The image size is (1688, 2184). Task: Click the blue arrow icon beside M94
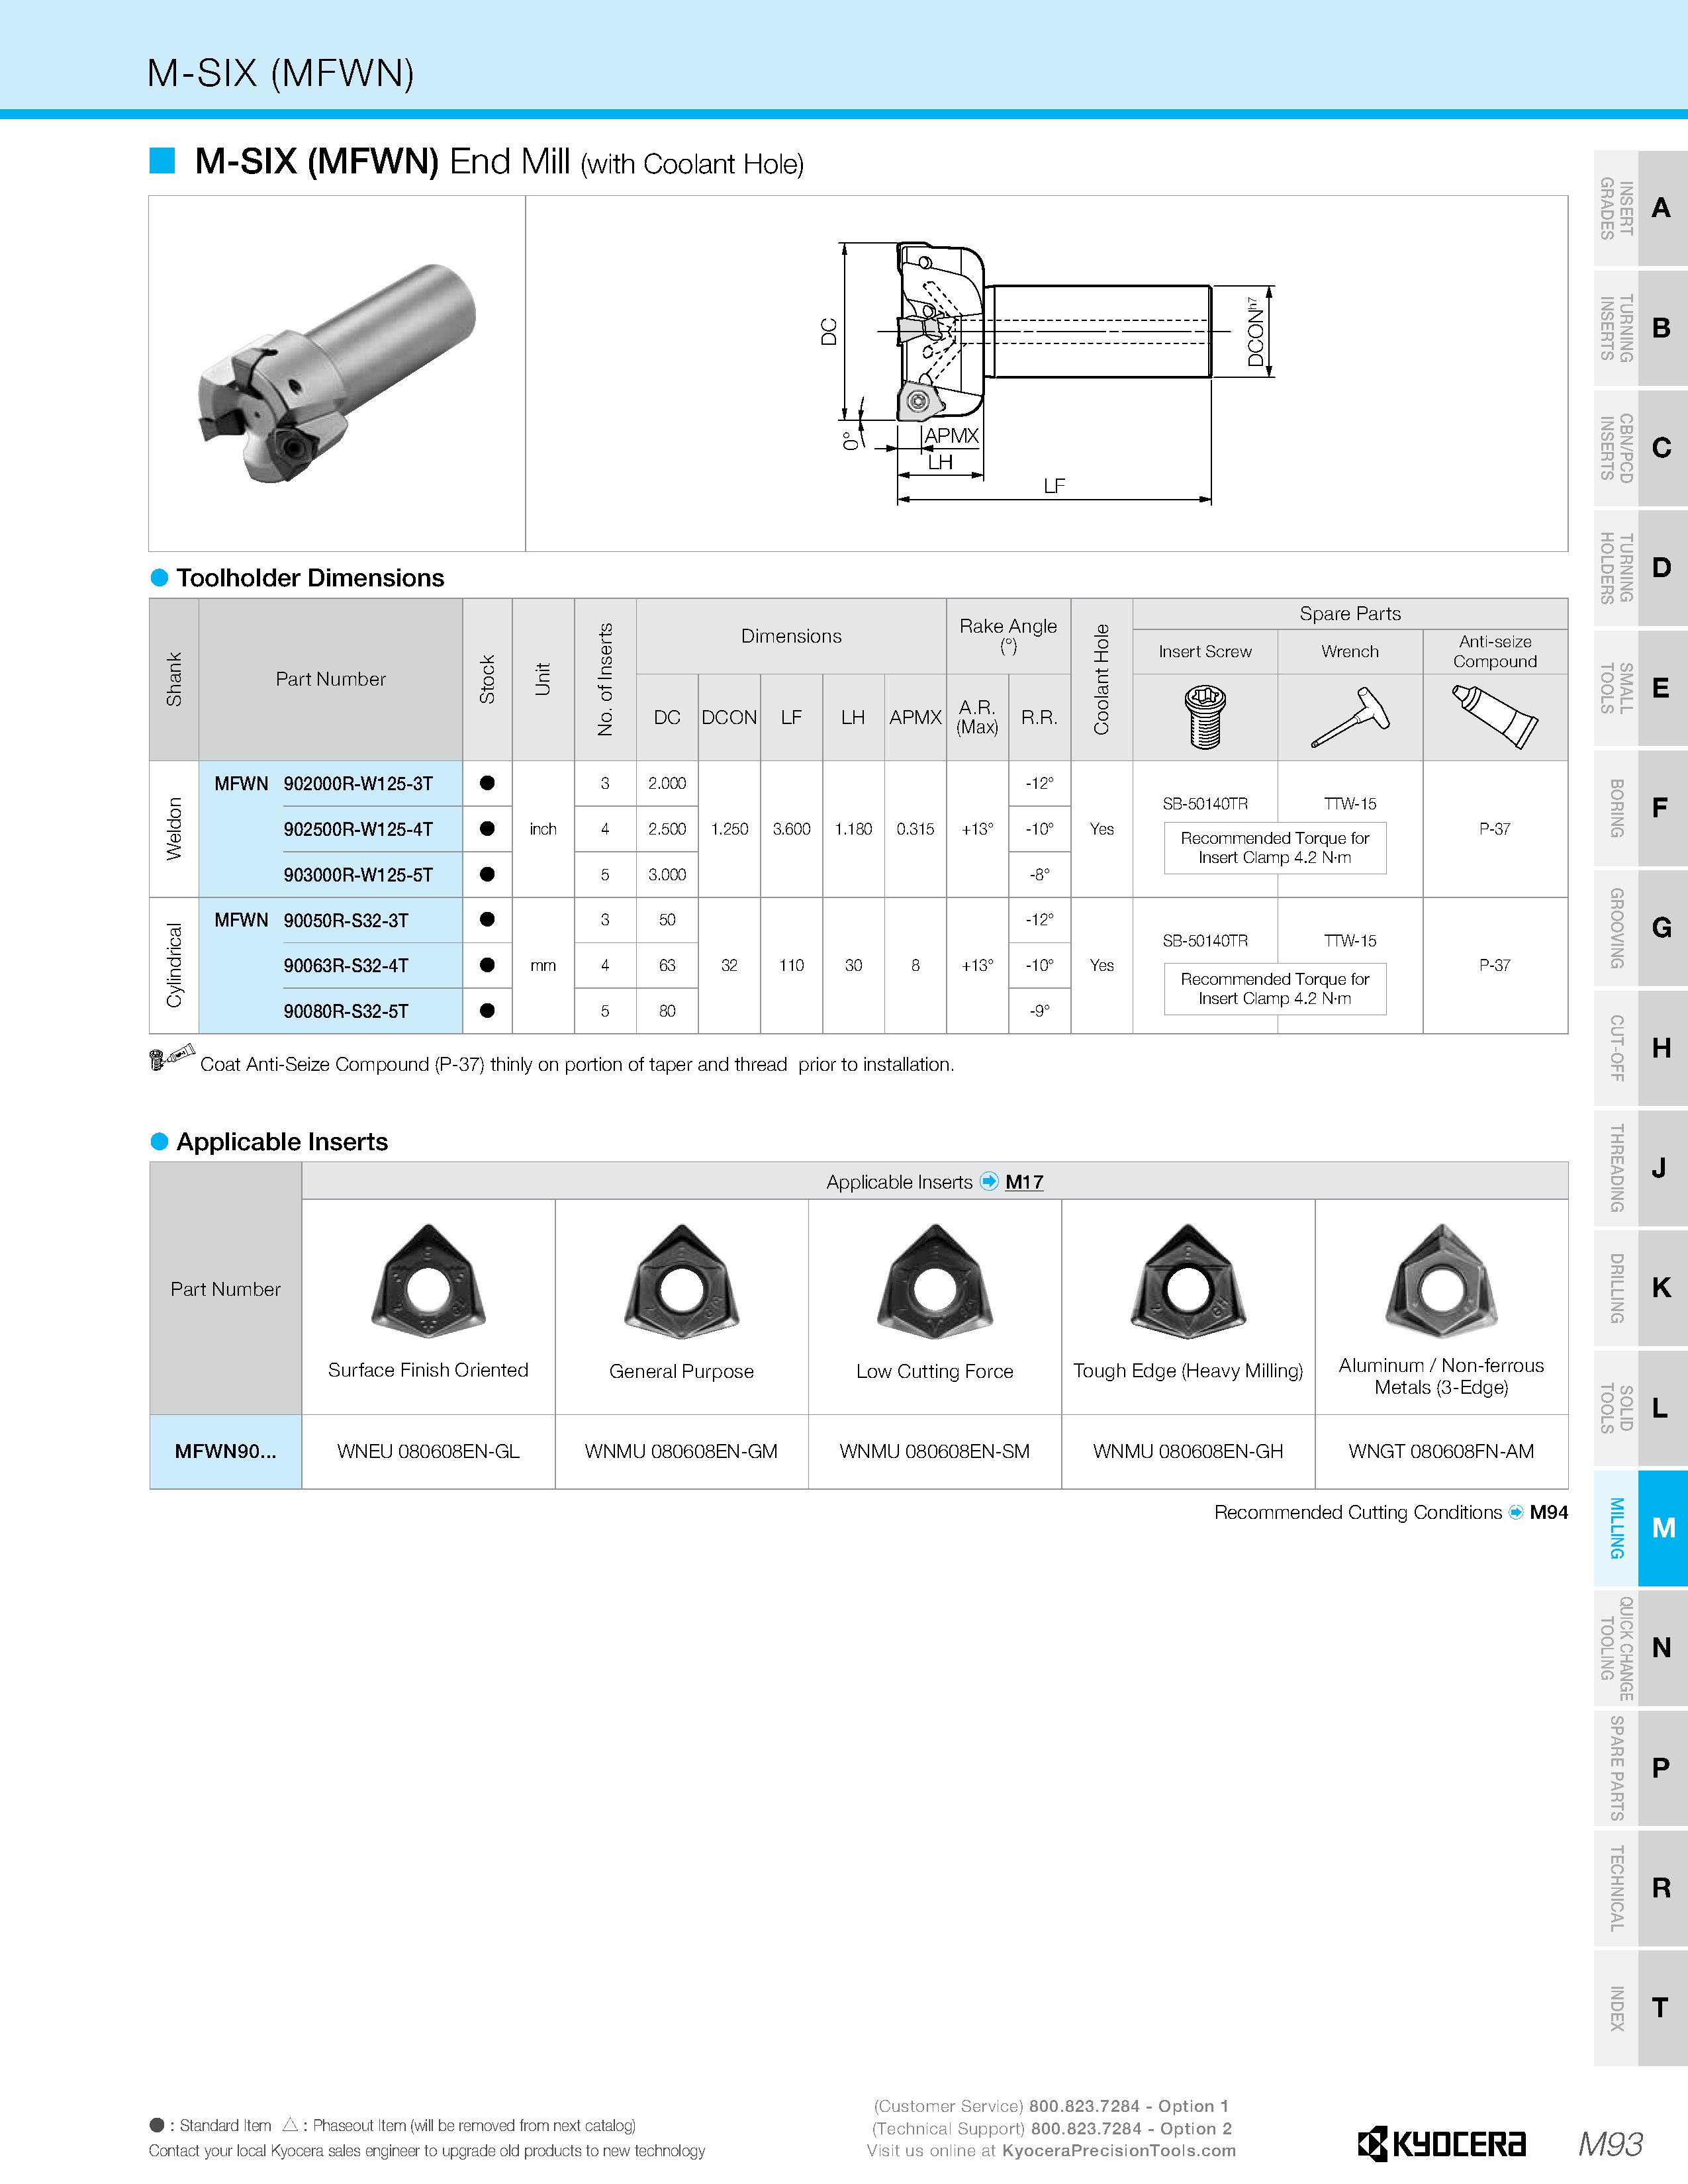pyautogui.click(x=1516, y=1512)
